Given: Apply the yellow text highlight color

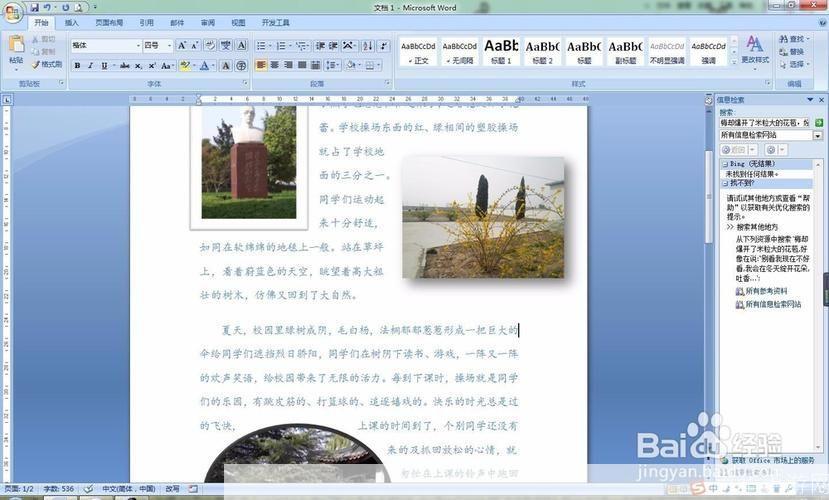Looking at the screenshot, I should [x=185, y=66].
